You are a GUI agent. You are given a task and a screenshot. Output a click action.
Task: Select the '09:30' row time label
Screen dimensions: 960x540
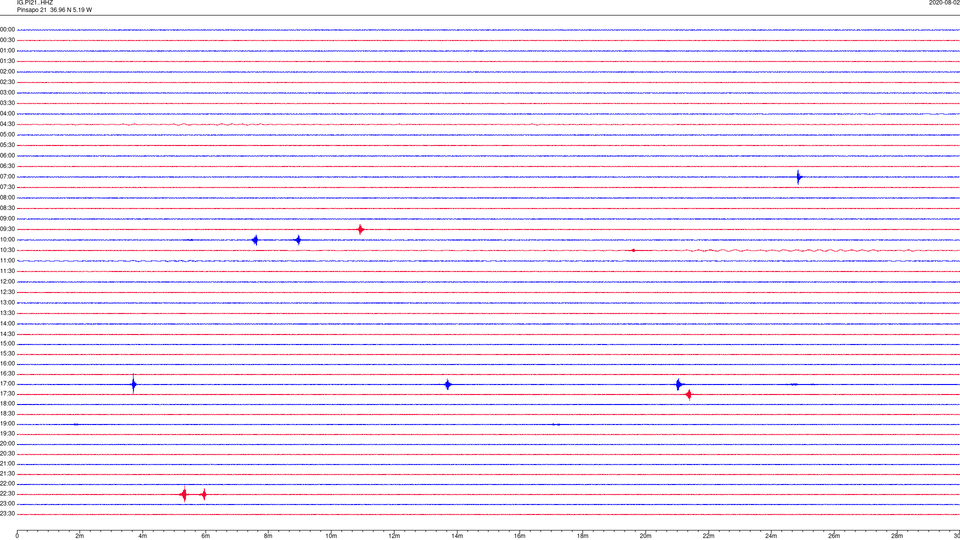[x=7, y=230]
